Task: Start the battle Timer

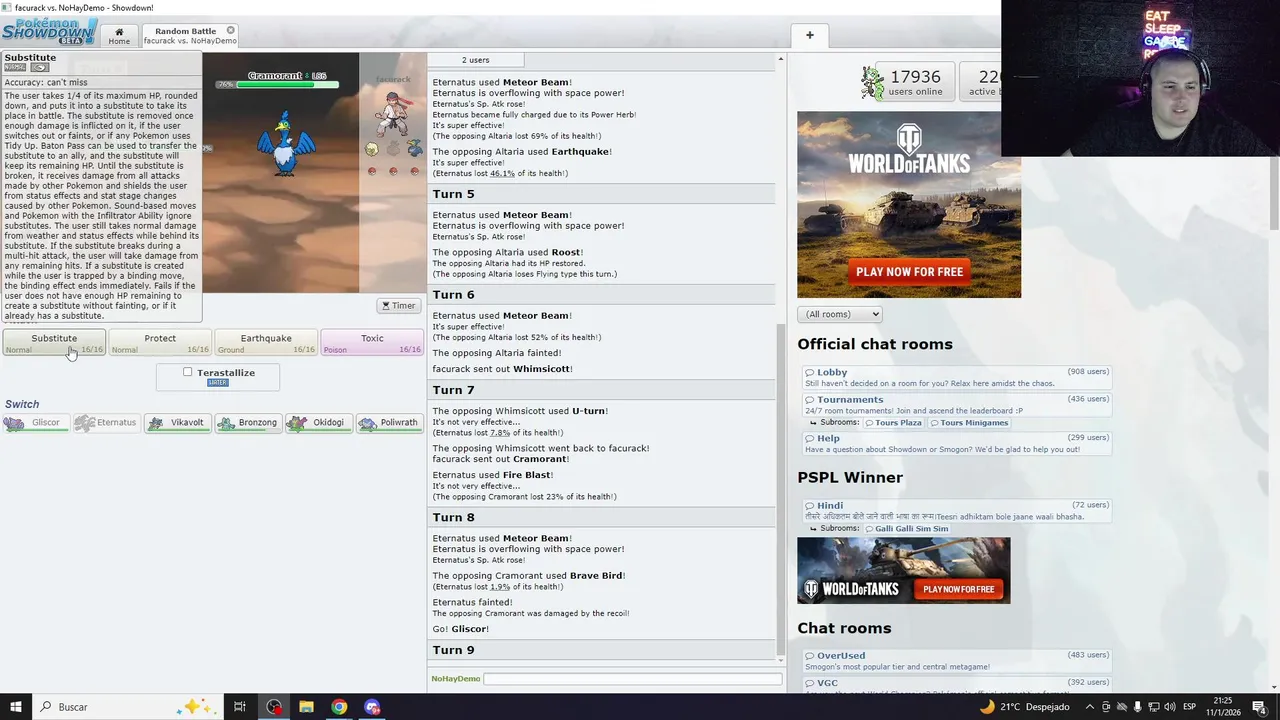Action: tap(398, 306)
